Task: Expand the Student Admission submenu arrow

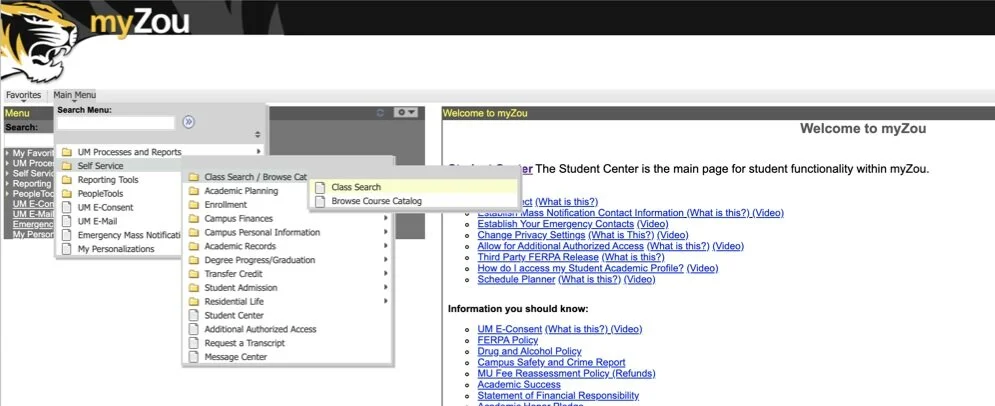Action: [x=385, y=287]
